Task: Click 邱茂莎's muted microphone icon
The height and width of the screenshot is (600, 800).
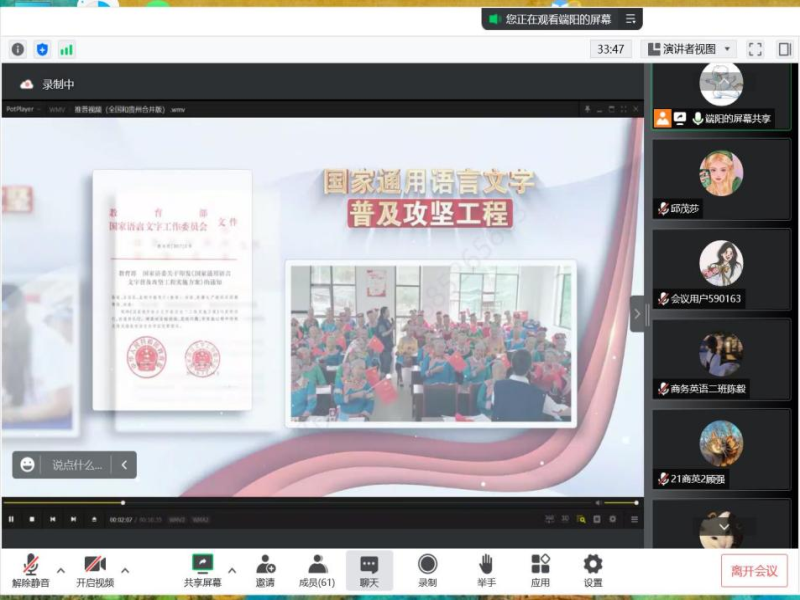Action: tap(663, 209)
